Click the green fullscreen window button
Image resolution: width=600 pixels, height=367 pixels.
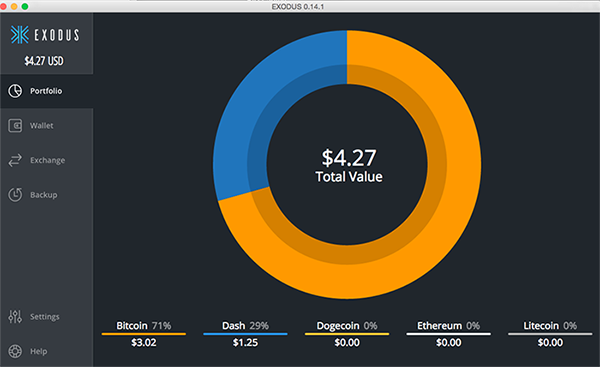25,7
